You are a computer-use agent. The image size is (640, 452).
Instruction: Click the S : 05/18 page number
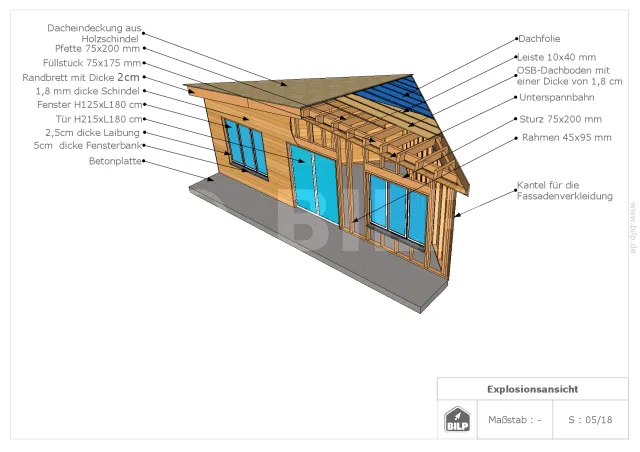click(590, 420)
